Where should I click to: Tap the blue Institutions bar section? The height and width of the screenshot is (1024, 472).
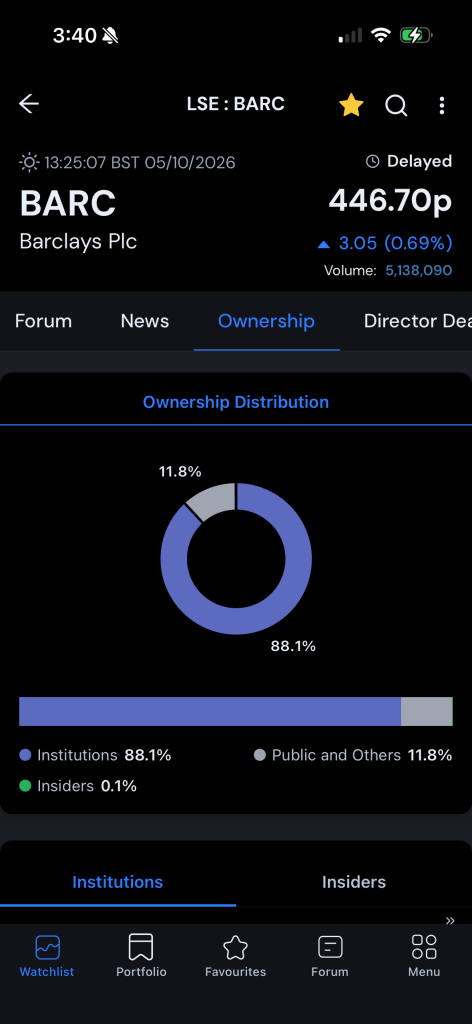point(210,711)
